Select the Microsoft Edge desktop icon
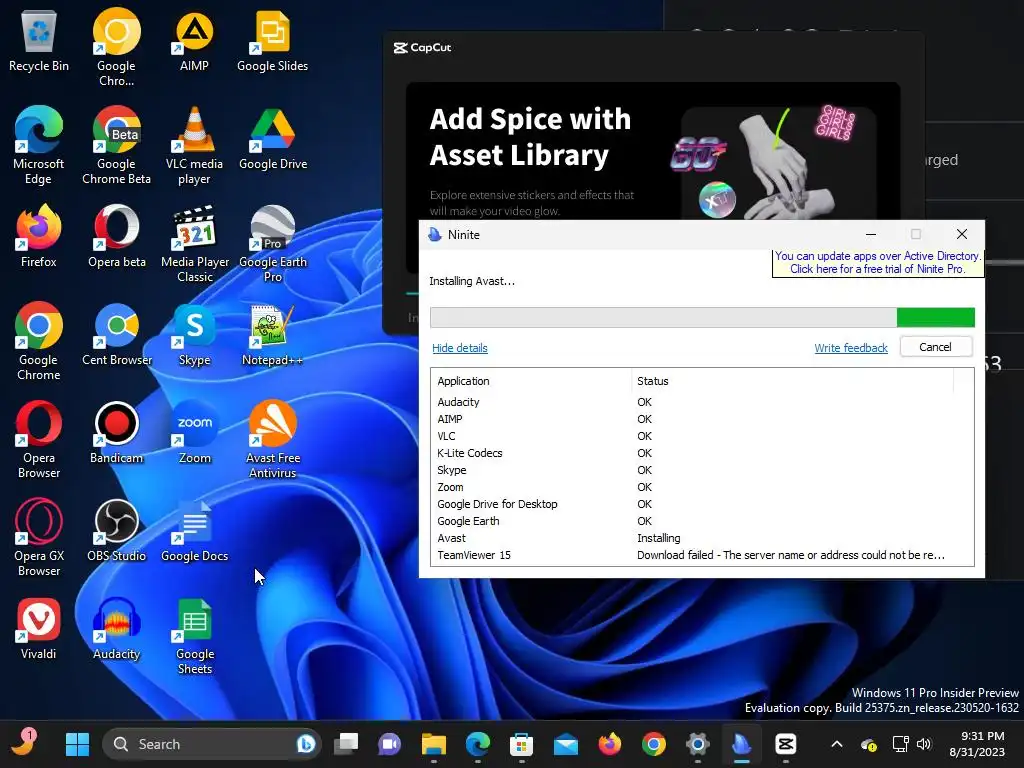1024x768 pixels. 39,146
